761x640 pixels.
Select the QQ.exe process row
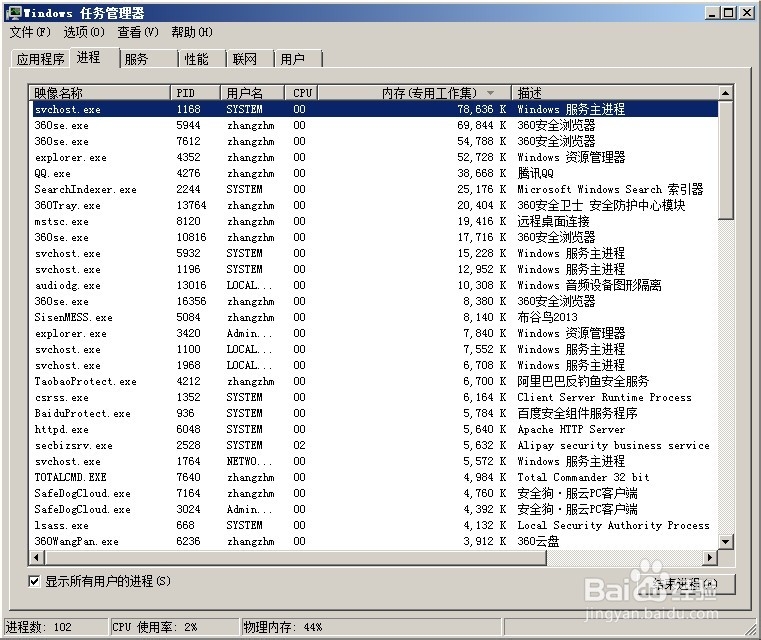(375, 173)
